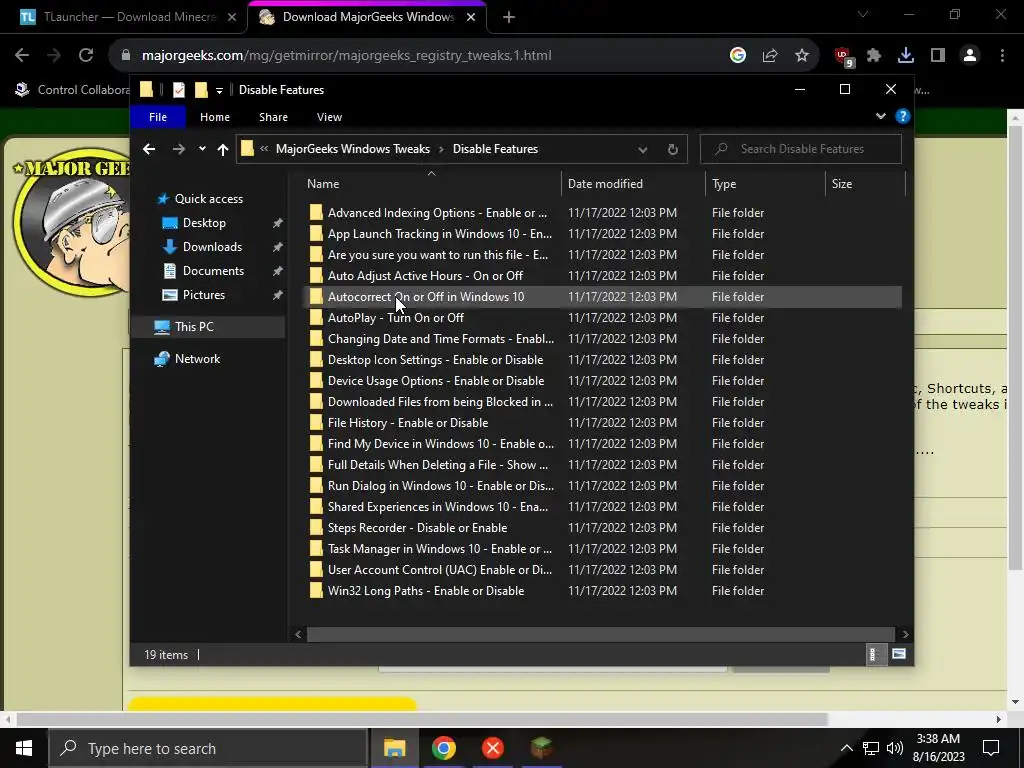1024x768 pixels.
Task: Go up one folder level in Explorer
Action: (x=223, y=150)
